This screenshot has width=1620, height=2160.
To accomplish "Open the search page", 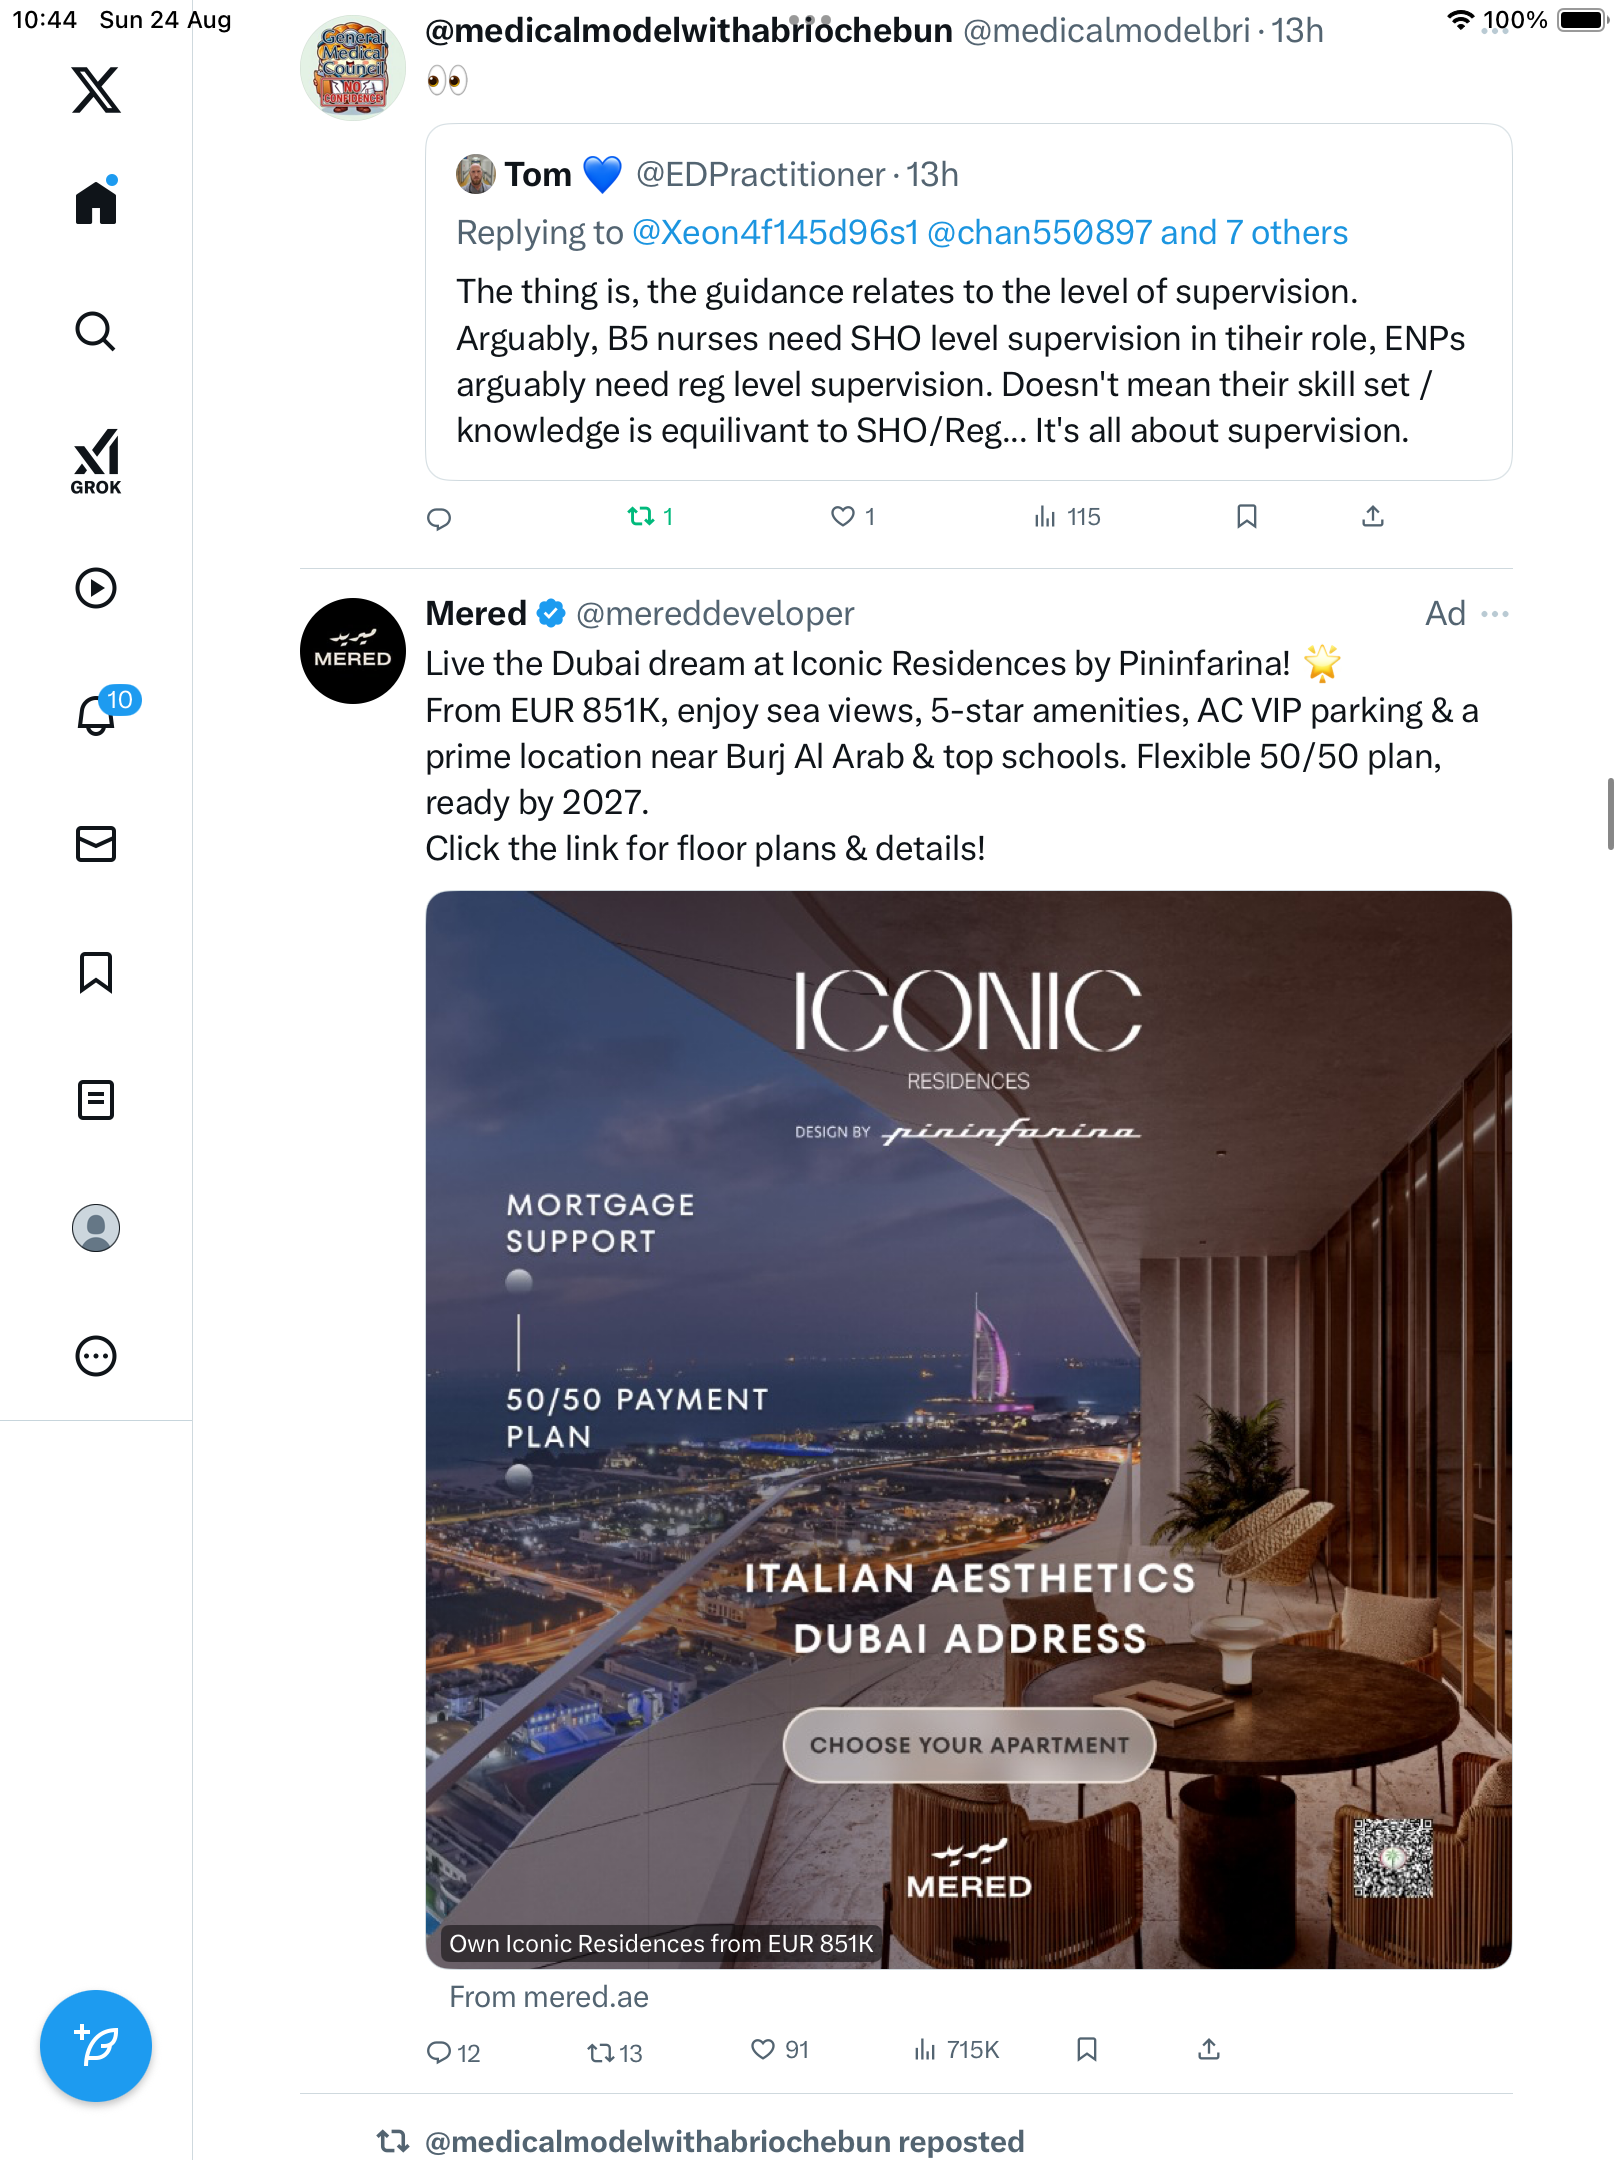I will [96, 331].
